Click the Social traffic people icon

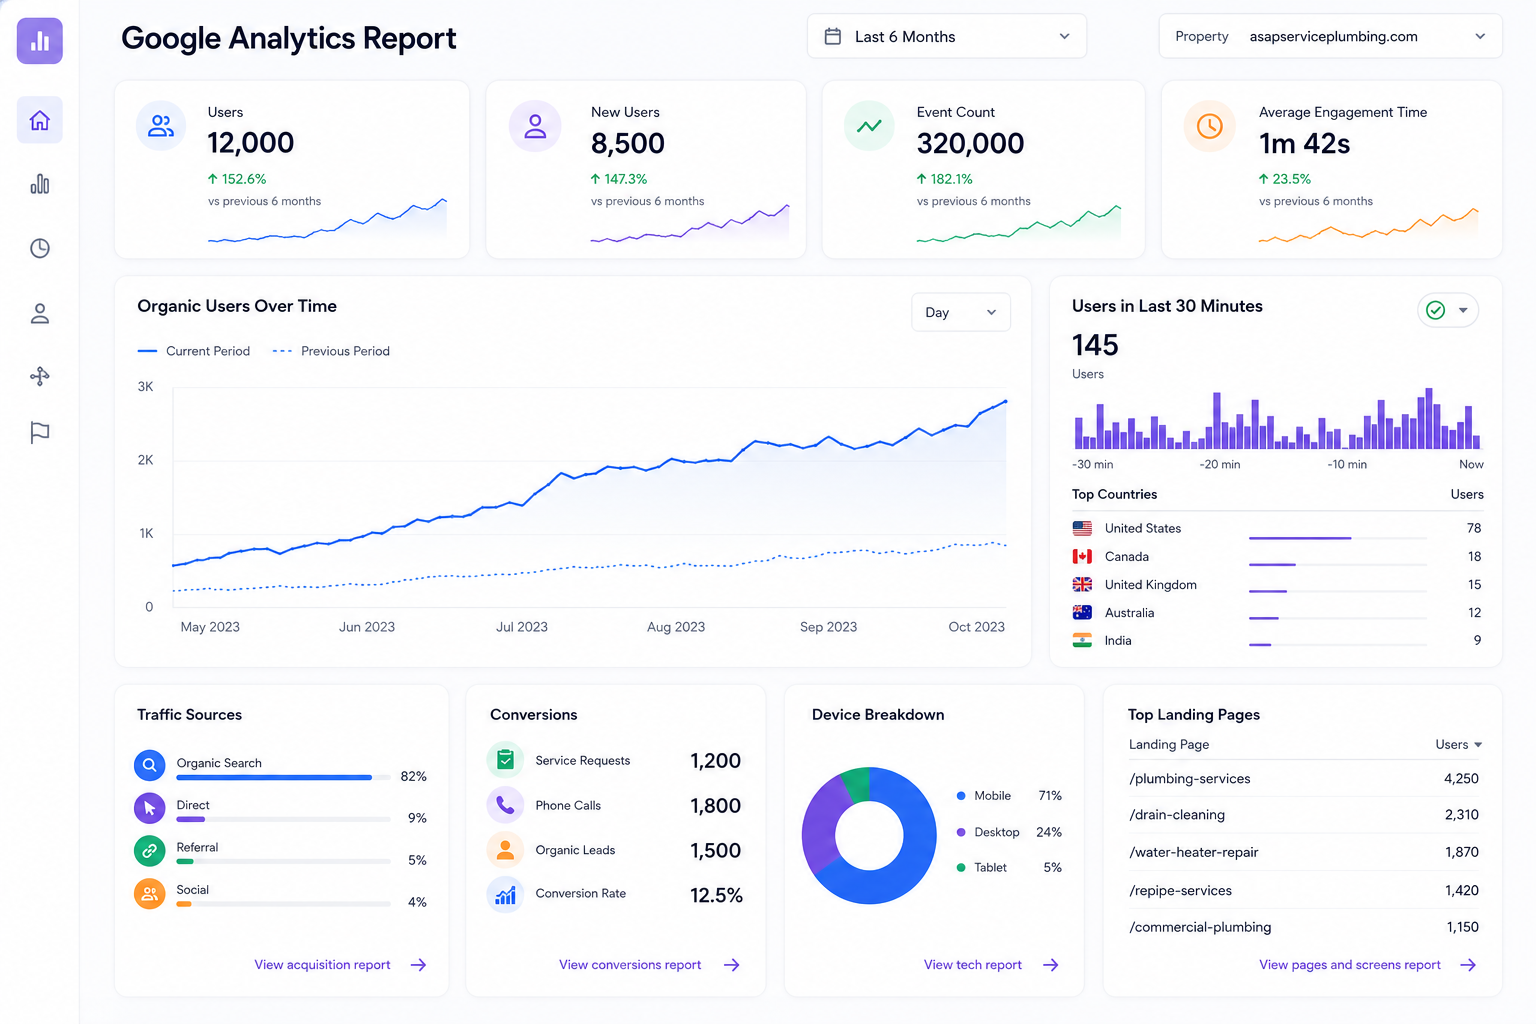click(149, 893)
